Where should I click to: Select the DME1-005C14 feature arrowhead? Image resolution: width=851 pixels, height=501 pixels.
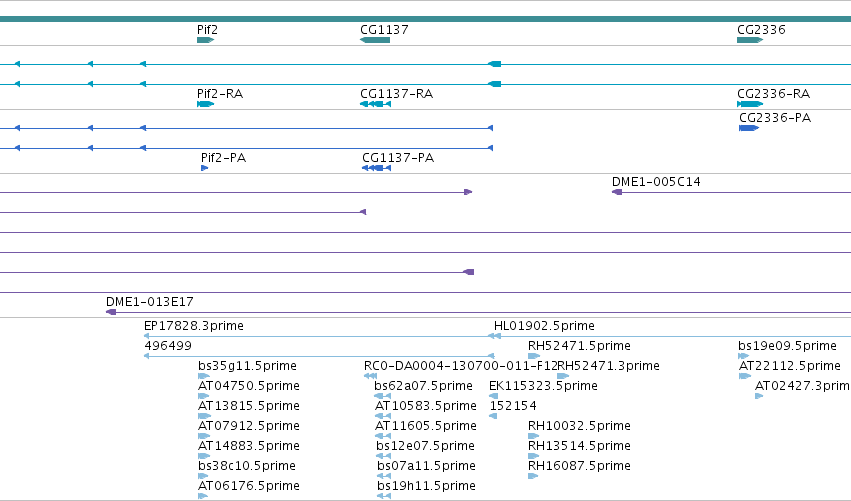point(617,192)
